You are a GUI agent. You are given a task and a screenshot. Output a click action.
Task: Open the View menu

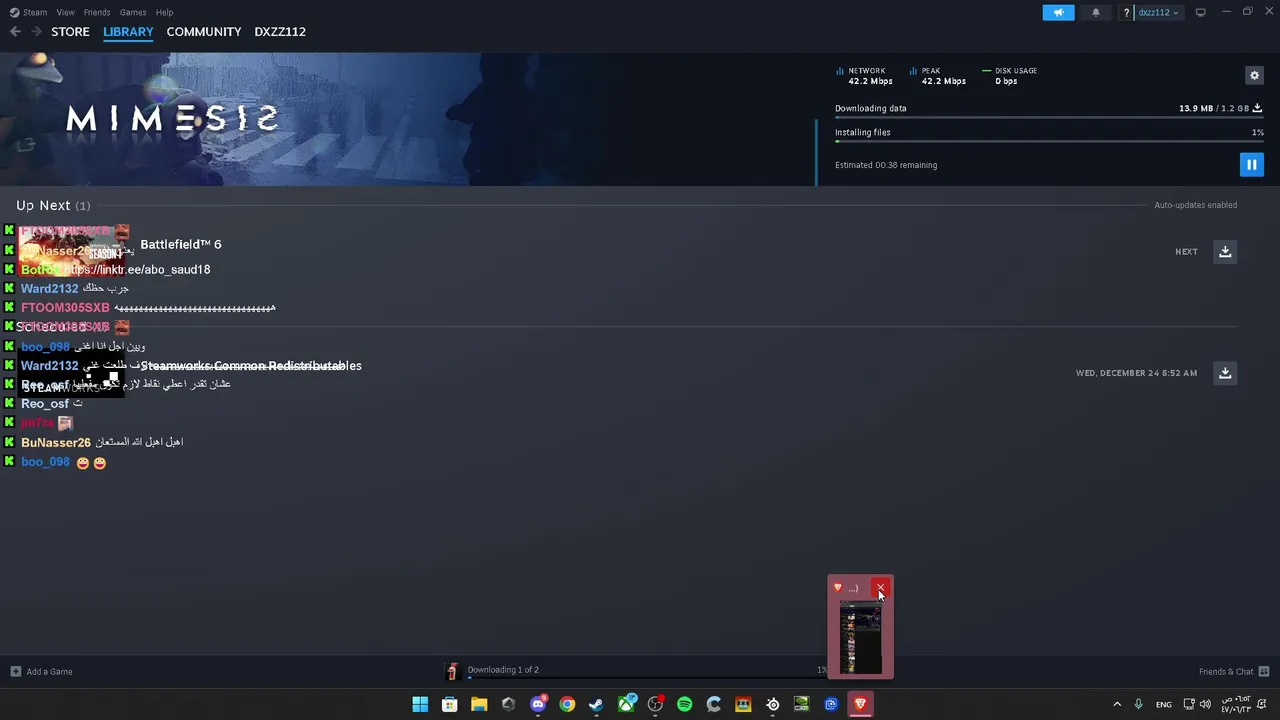(x=65, y=12)
